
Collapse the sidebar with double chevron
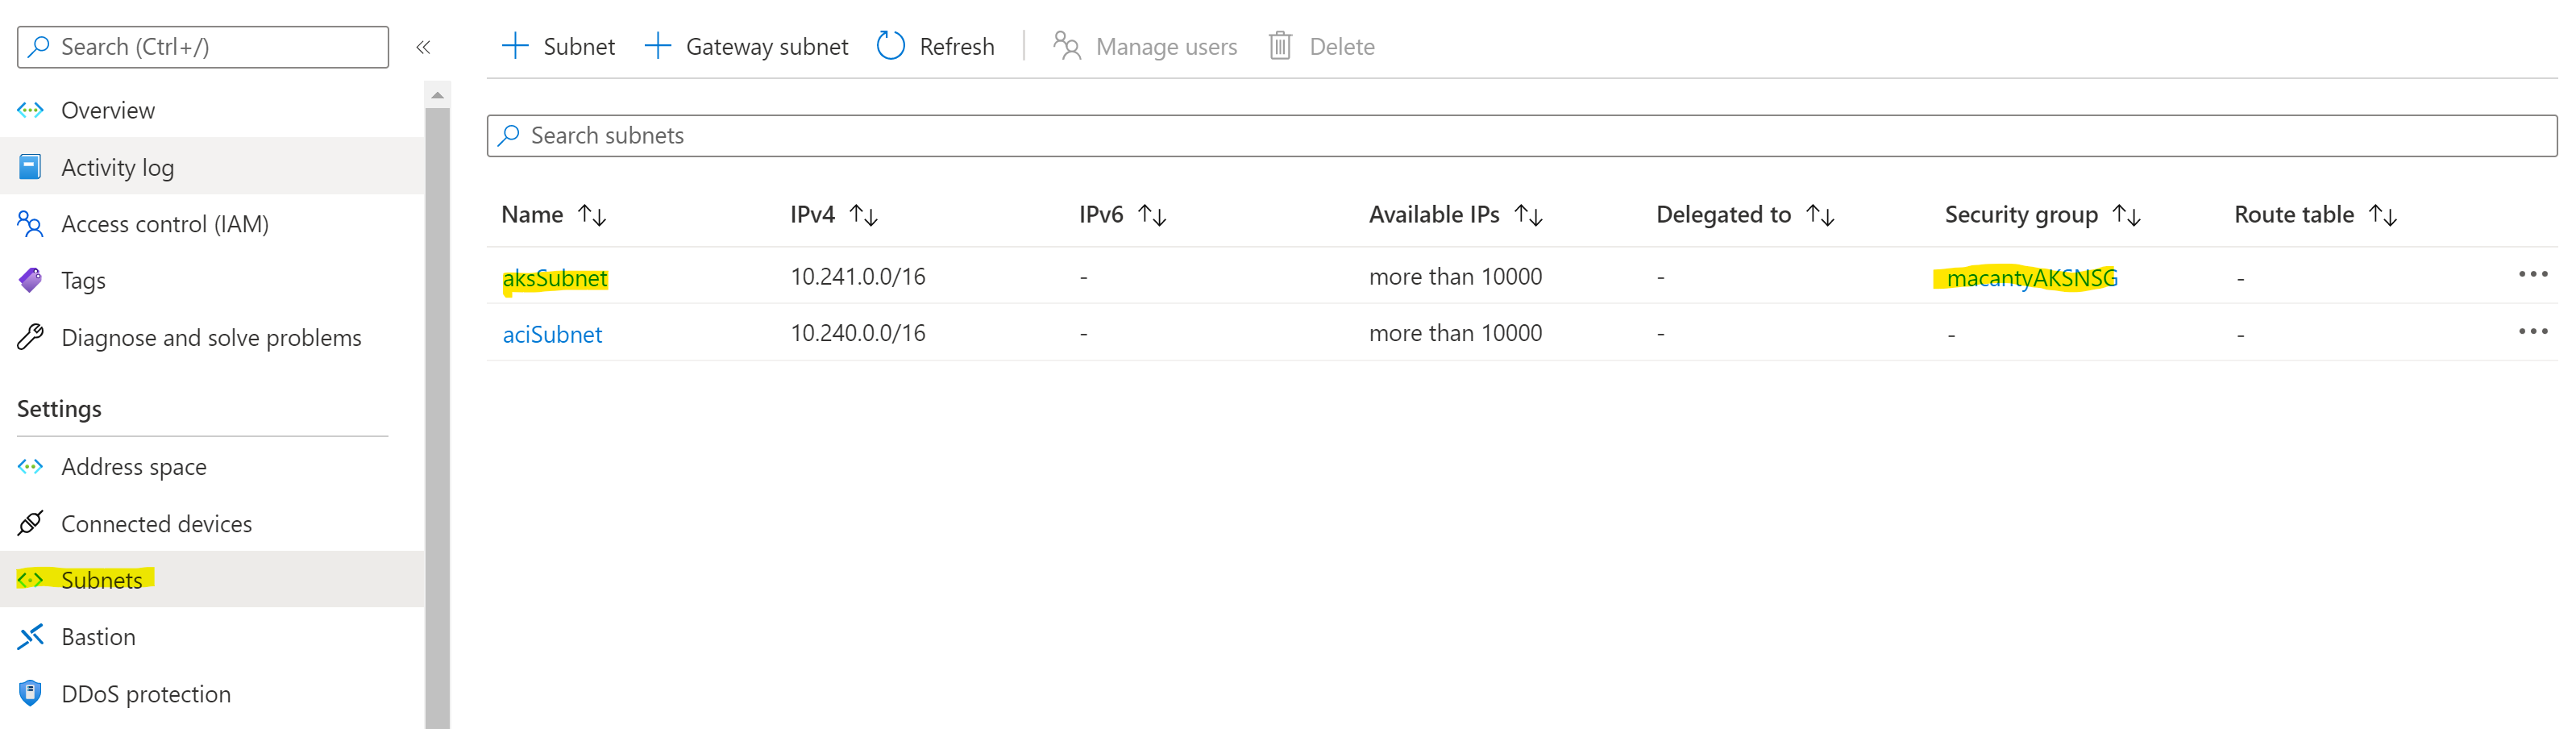coord(423,47)
